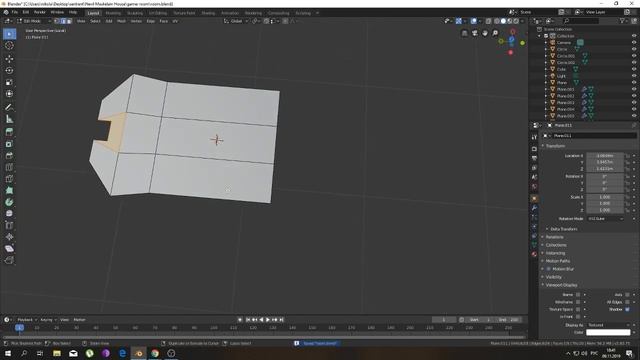Viewport: 640px width, 360px height.
Task: Enable the Wireframe checkbox
Action: coord(578,302)
